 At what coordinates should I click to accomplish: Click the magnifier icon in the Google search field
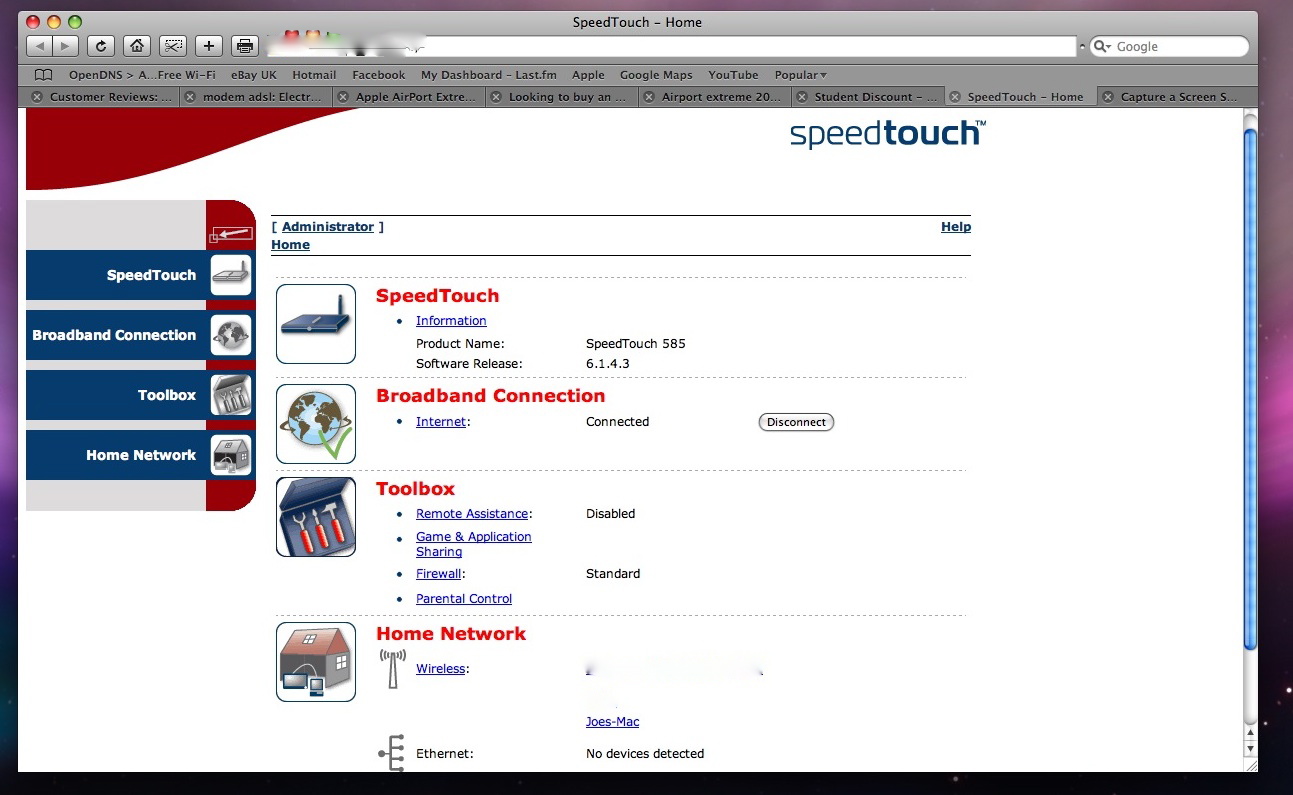(1102, 47)
